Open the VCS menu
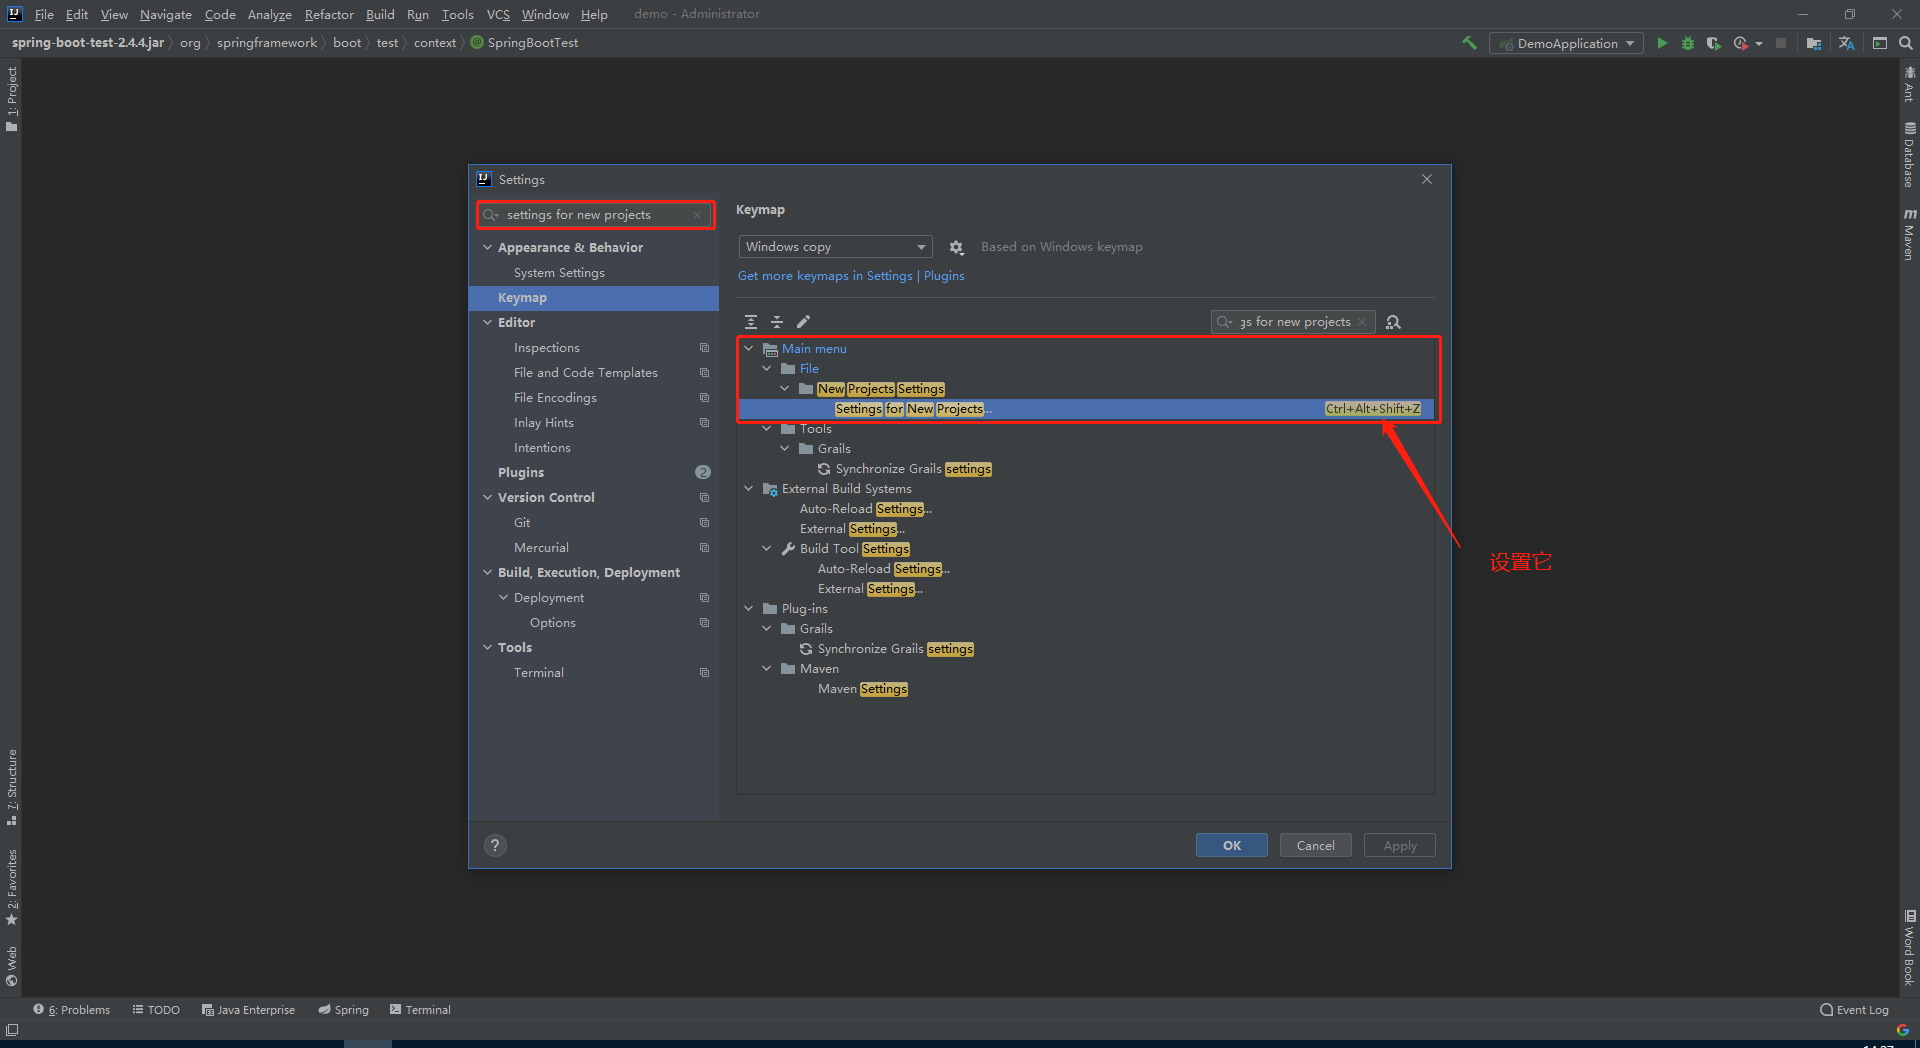Screen dimensions: 1920x1048 pos(498,14)
